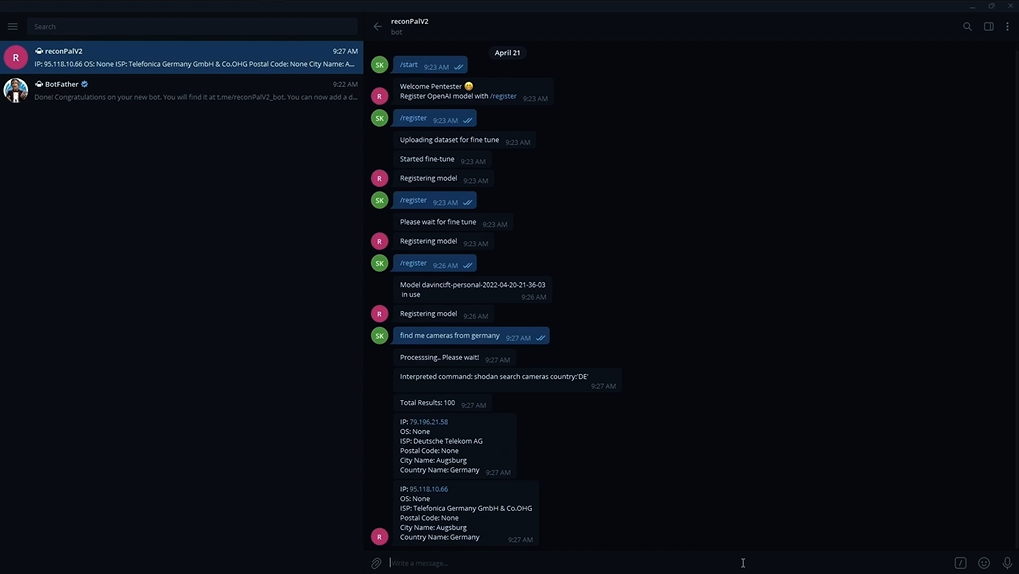The height and width of the screenshot is (574, 1019).
Task: Open the reconPalV2 chat in list
Action: [182, 57]
